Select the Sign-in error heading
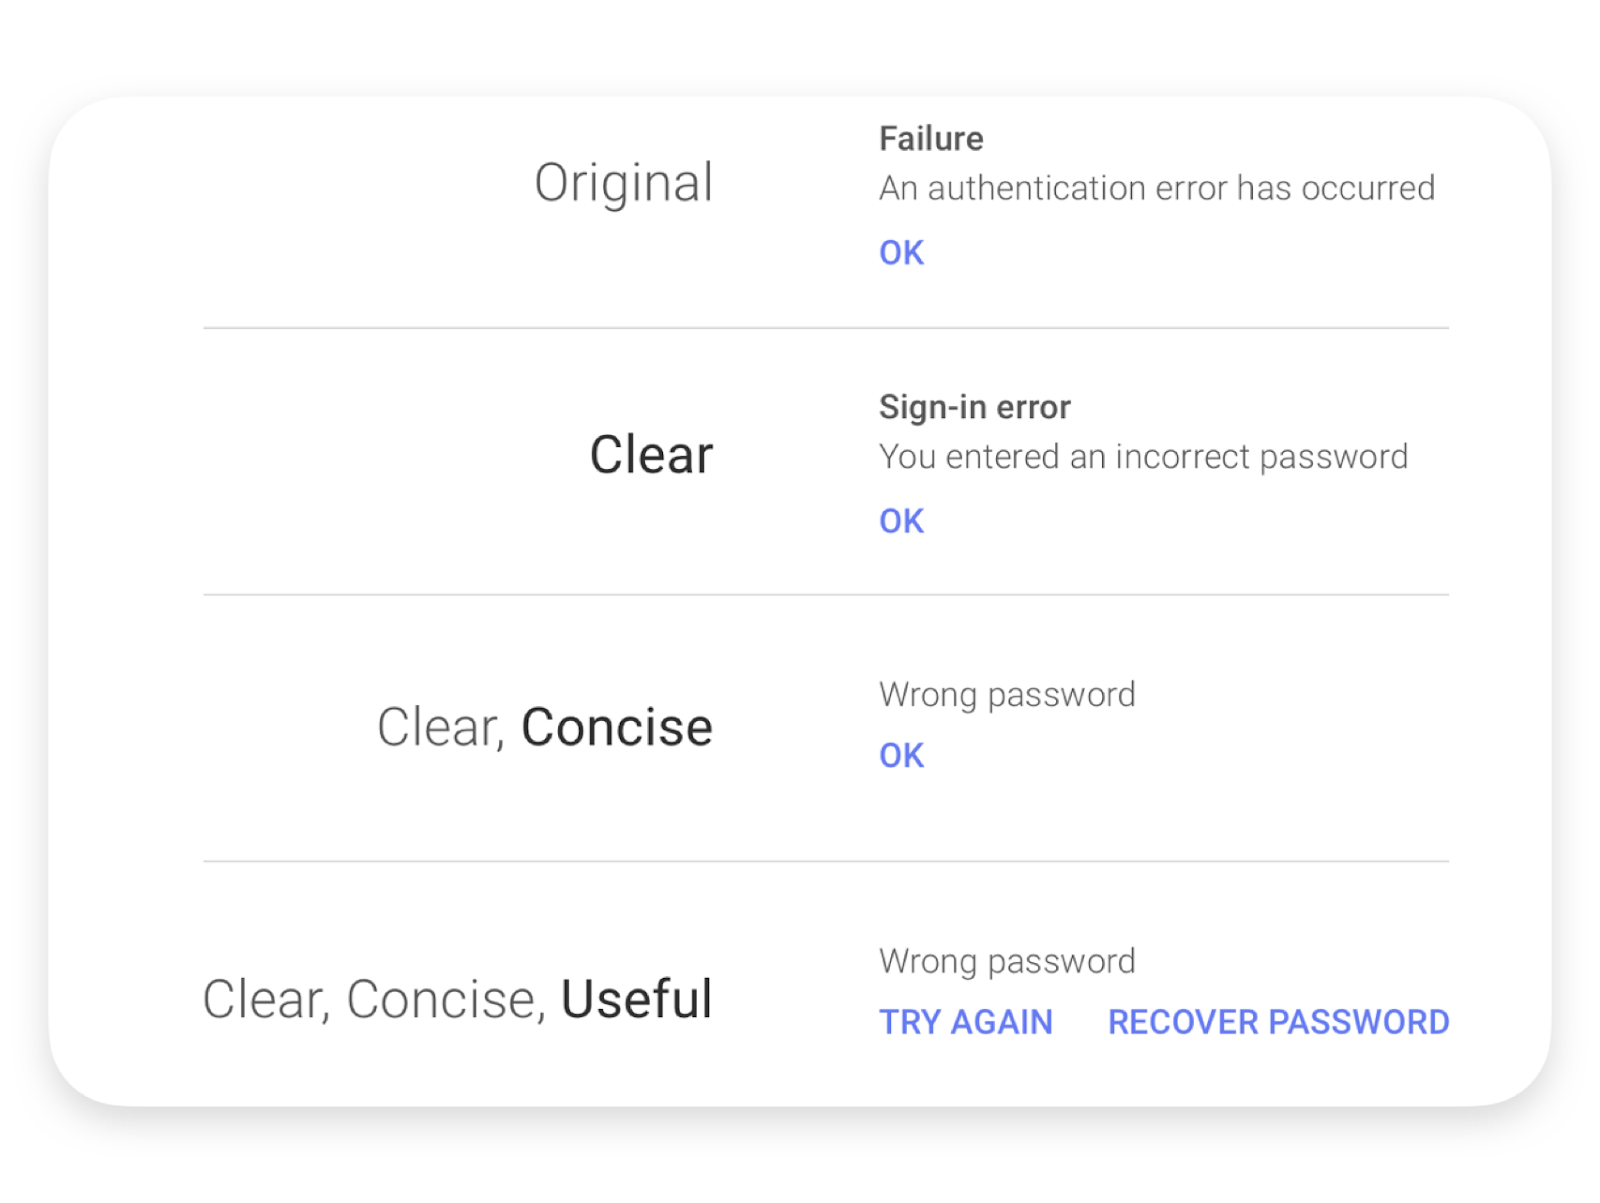The height and width of the screenshot is (1203, 1600). point(974,407)
